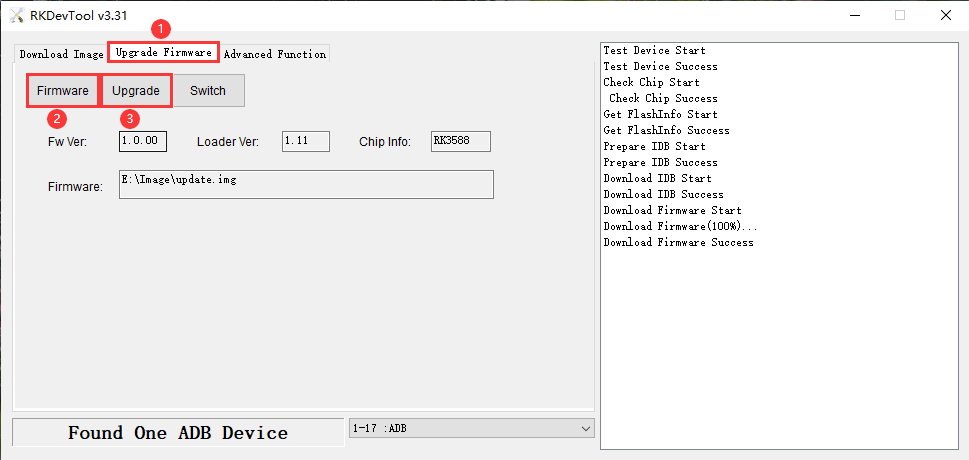
Task: Minimize the RKDevTool window
Action: pyautogui.click(x=853, y=15)
